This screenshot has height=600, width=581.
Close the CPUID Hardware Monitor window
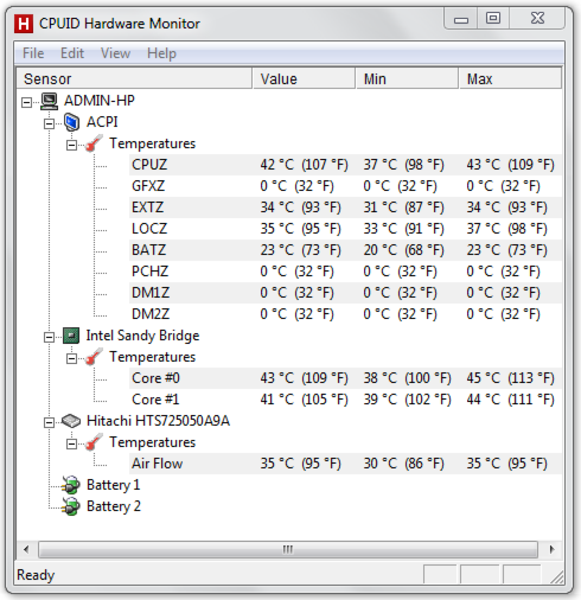point(537,19)
